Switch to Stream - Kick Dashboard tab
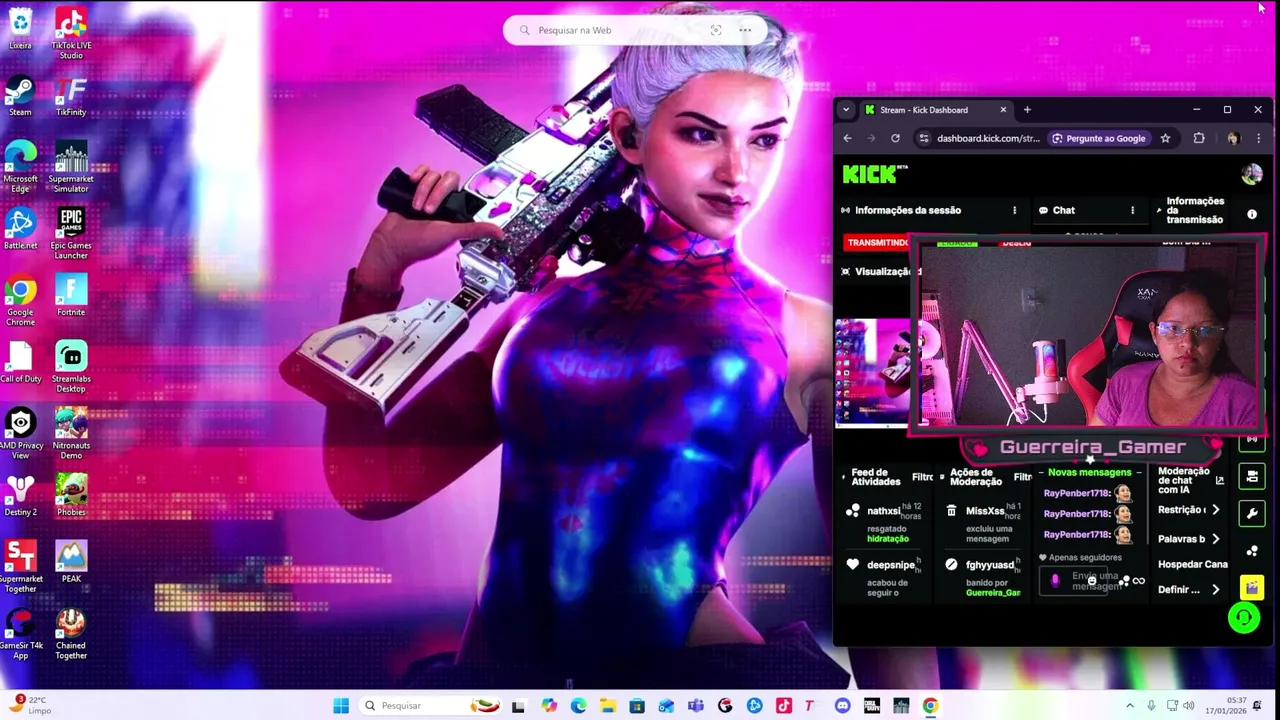Viewport: 1280px width, 720px height. click(935, 110)
